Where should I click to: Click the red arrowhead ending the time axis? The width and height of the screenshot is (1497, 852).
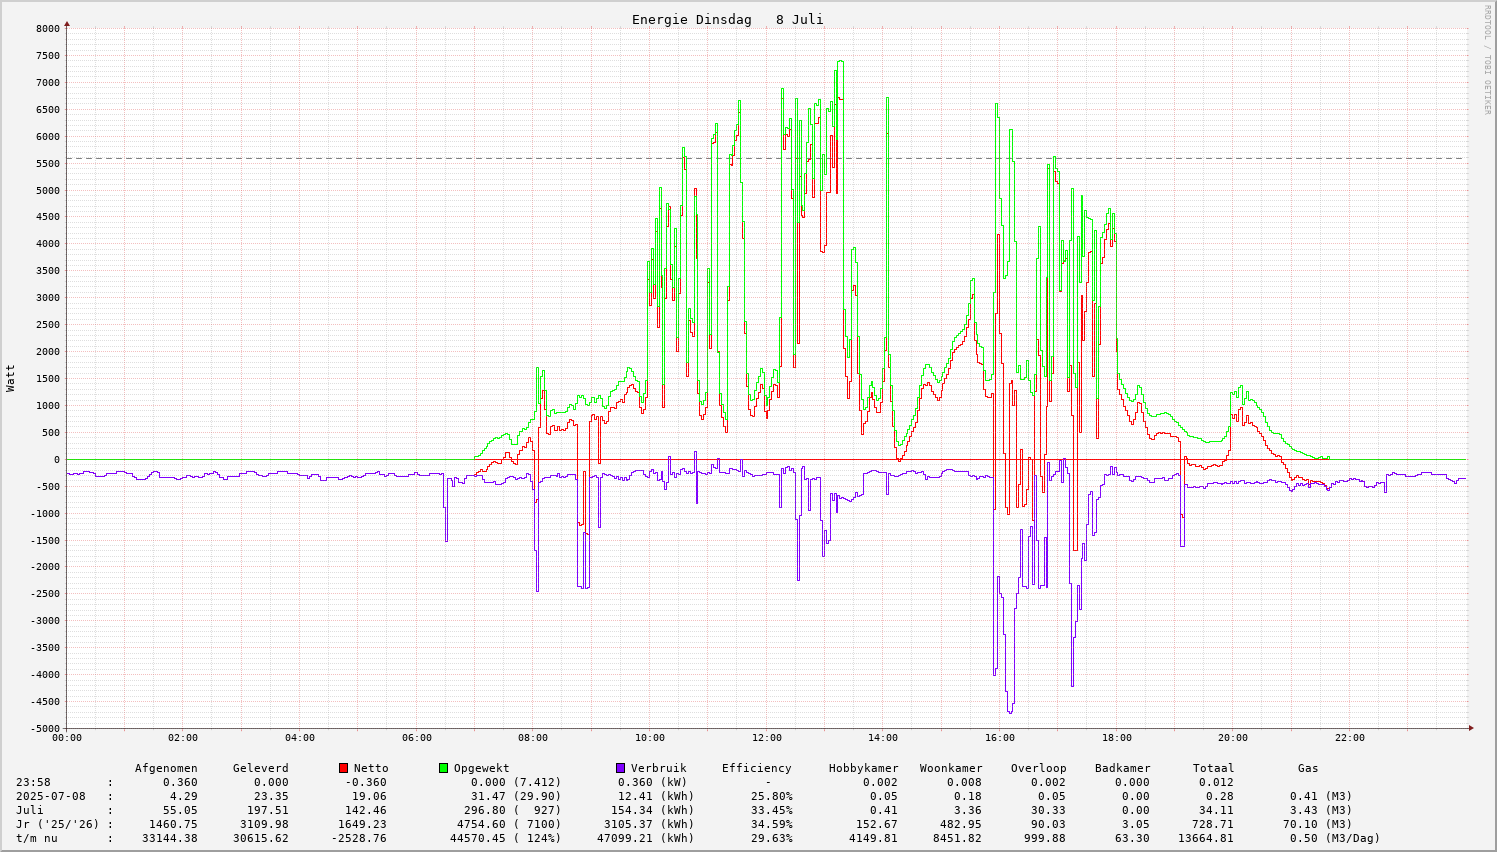[1471, 728]
